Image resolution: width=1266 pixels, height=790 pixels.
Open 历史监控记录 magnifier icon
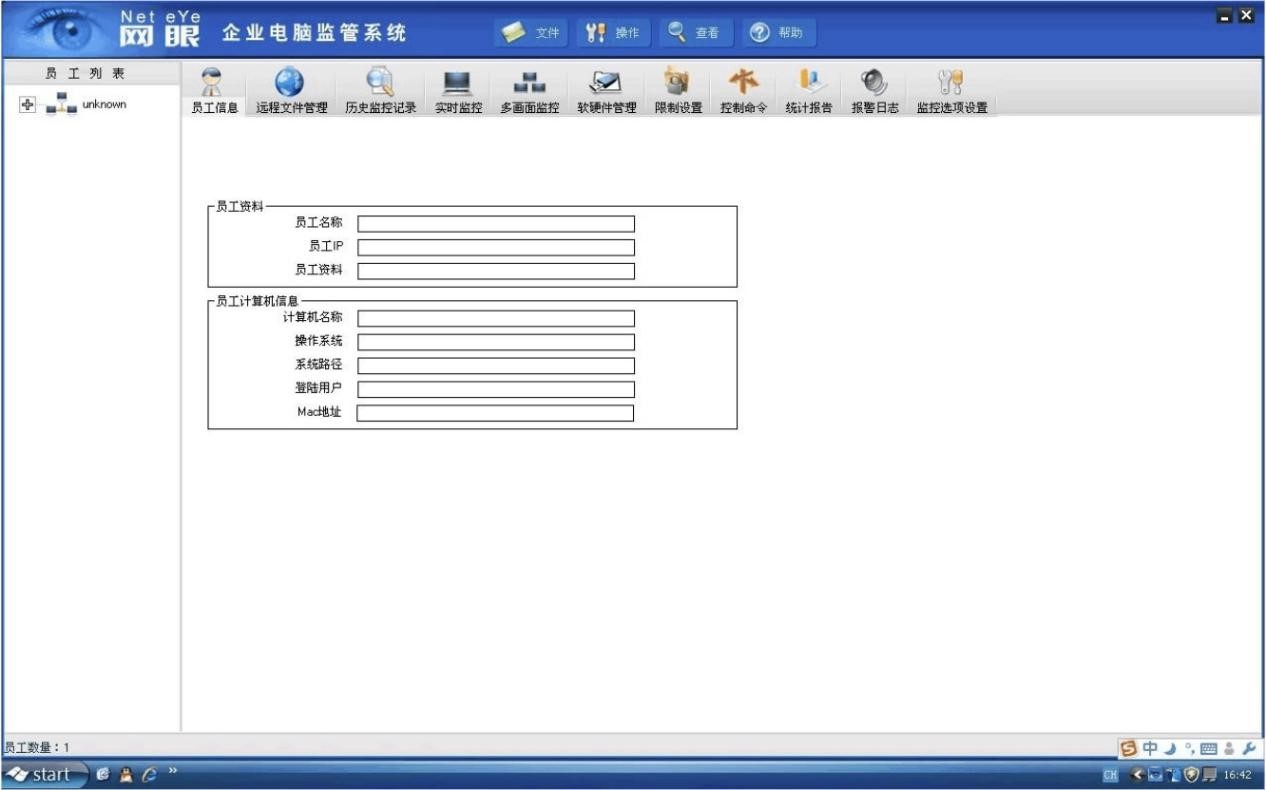point(380,83)
